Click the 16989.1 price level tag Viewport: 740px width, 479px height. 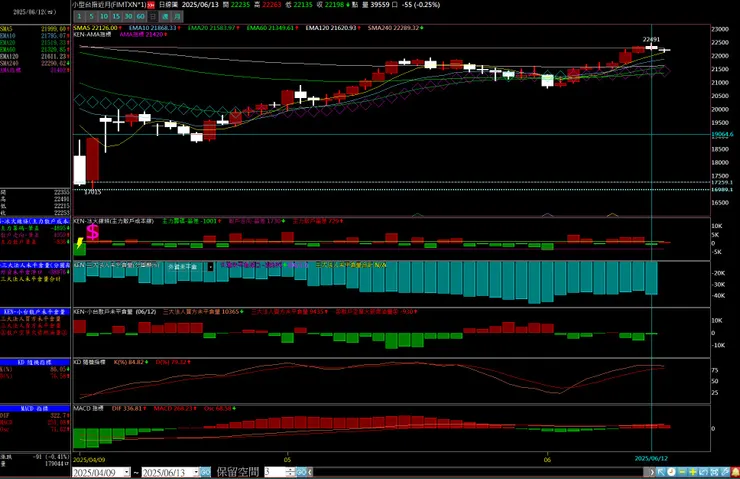tap(722, 190)
